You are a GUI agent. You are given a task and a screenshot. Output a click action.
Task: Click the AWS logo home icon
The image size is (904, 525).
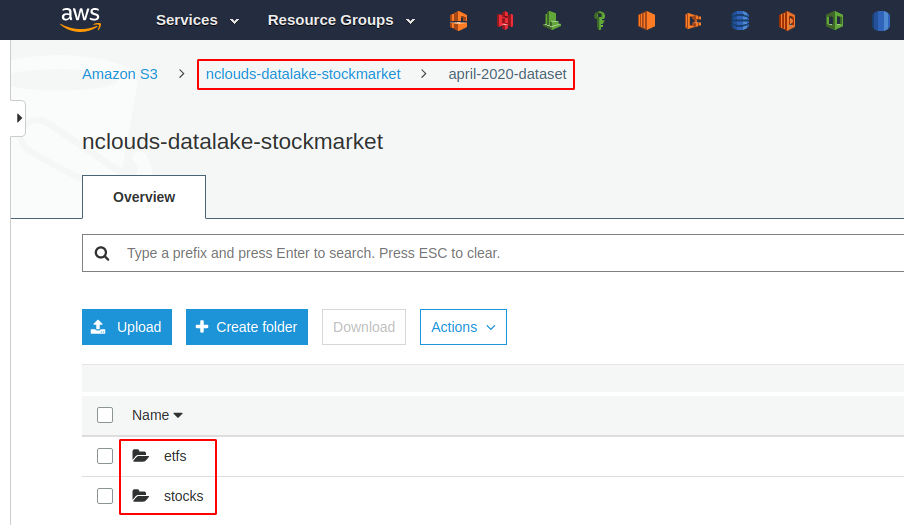[80, 19]
